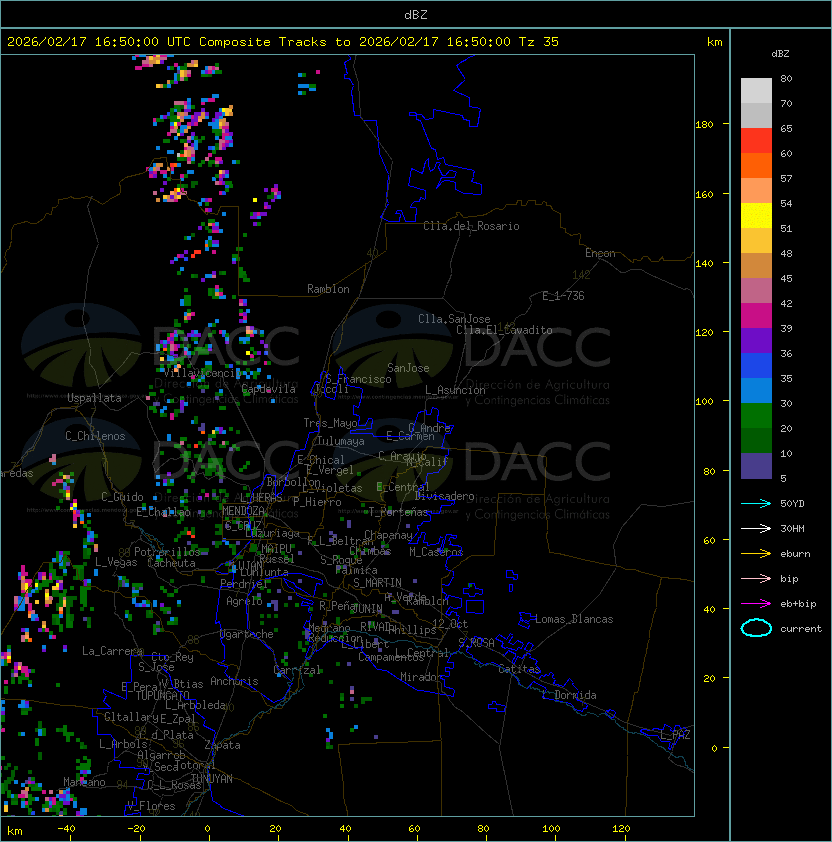832x842 pixels.
Task: Click the TUPUNGATO map label
Action: click(x=162, y=696)
